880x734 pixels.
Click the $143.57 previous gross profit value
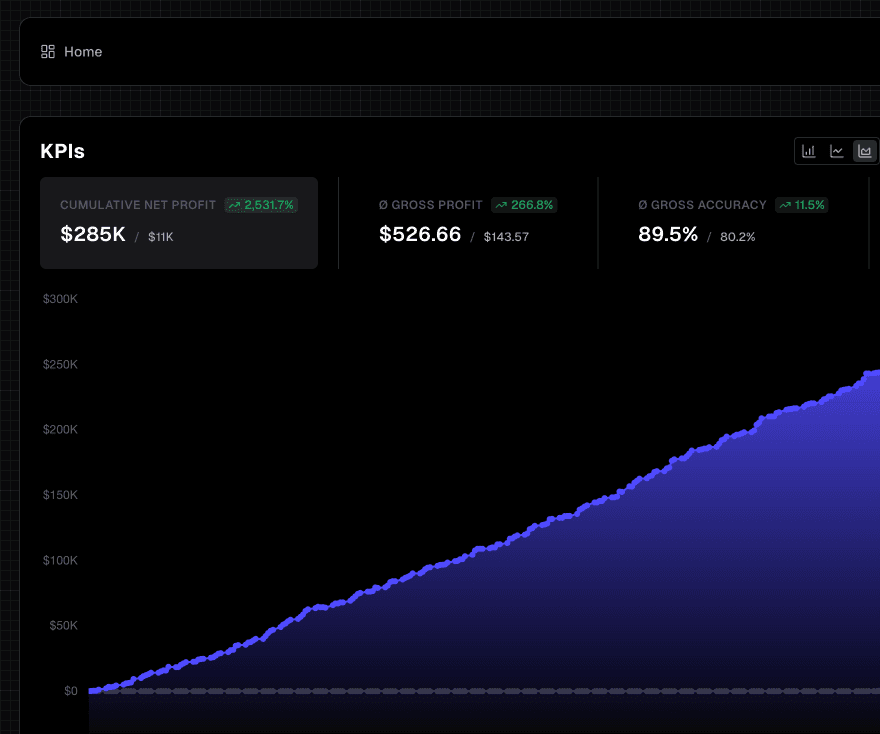click(506, 237)
